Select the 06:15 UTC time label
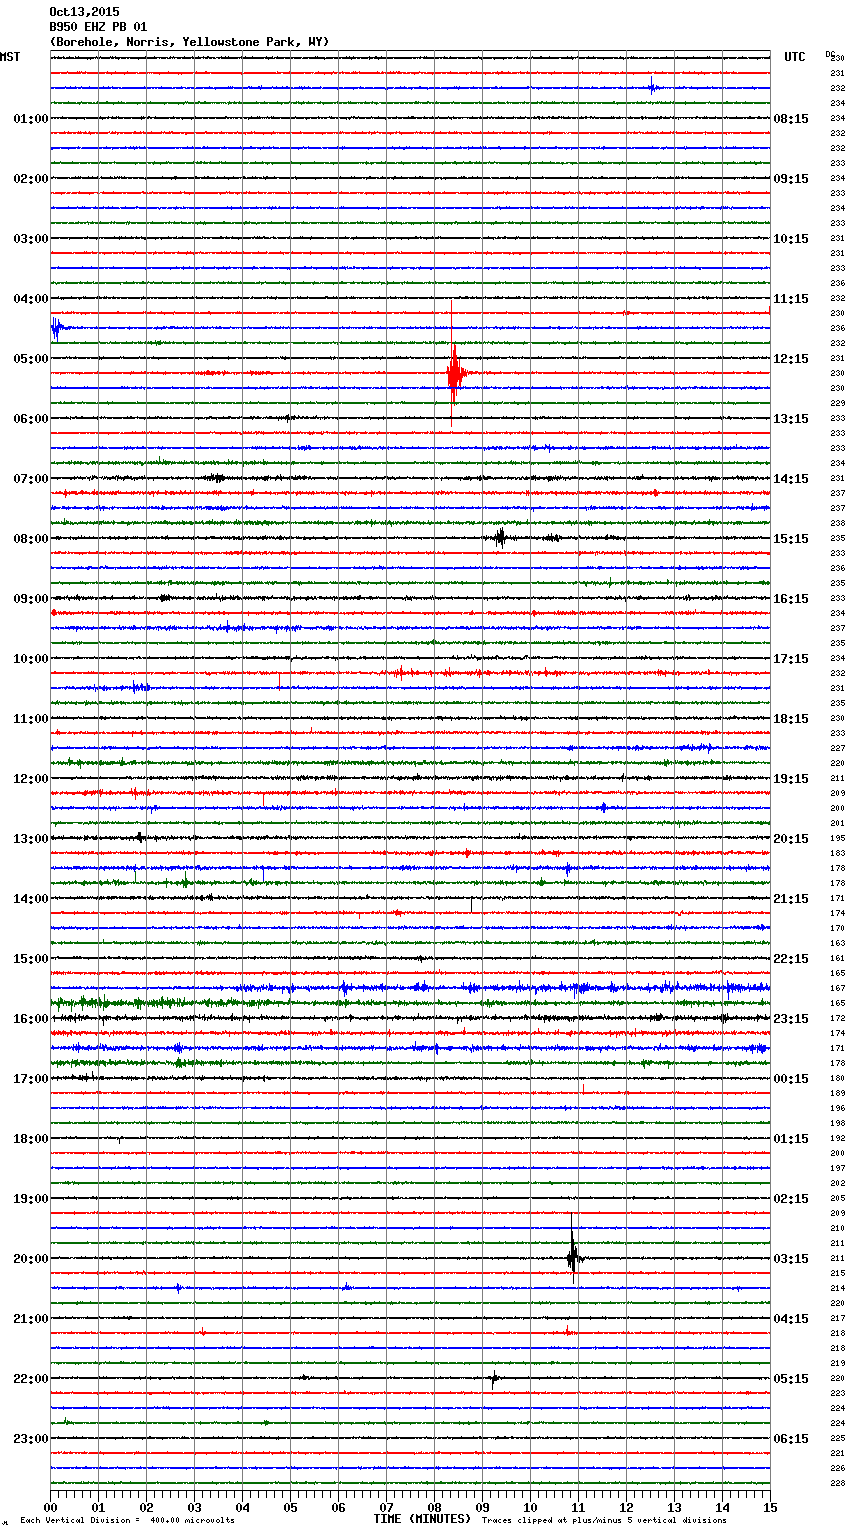 [791, 1439]
